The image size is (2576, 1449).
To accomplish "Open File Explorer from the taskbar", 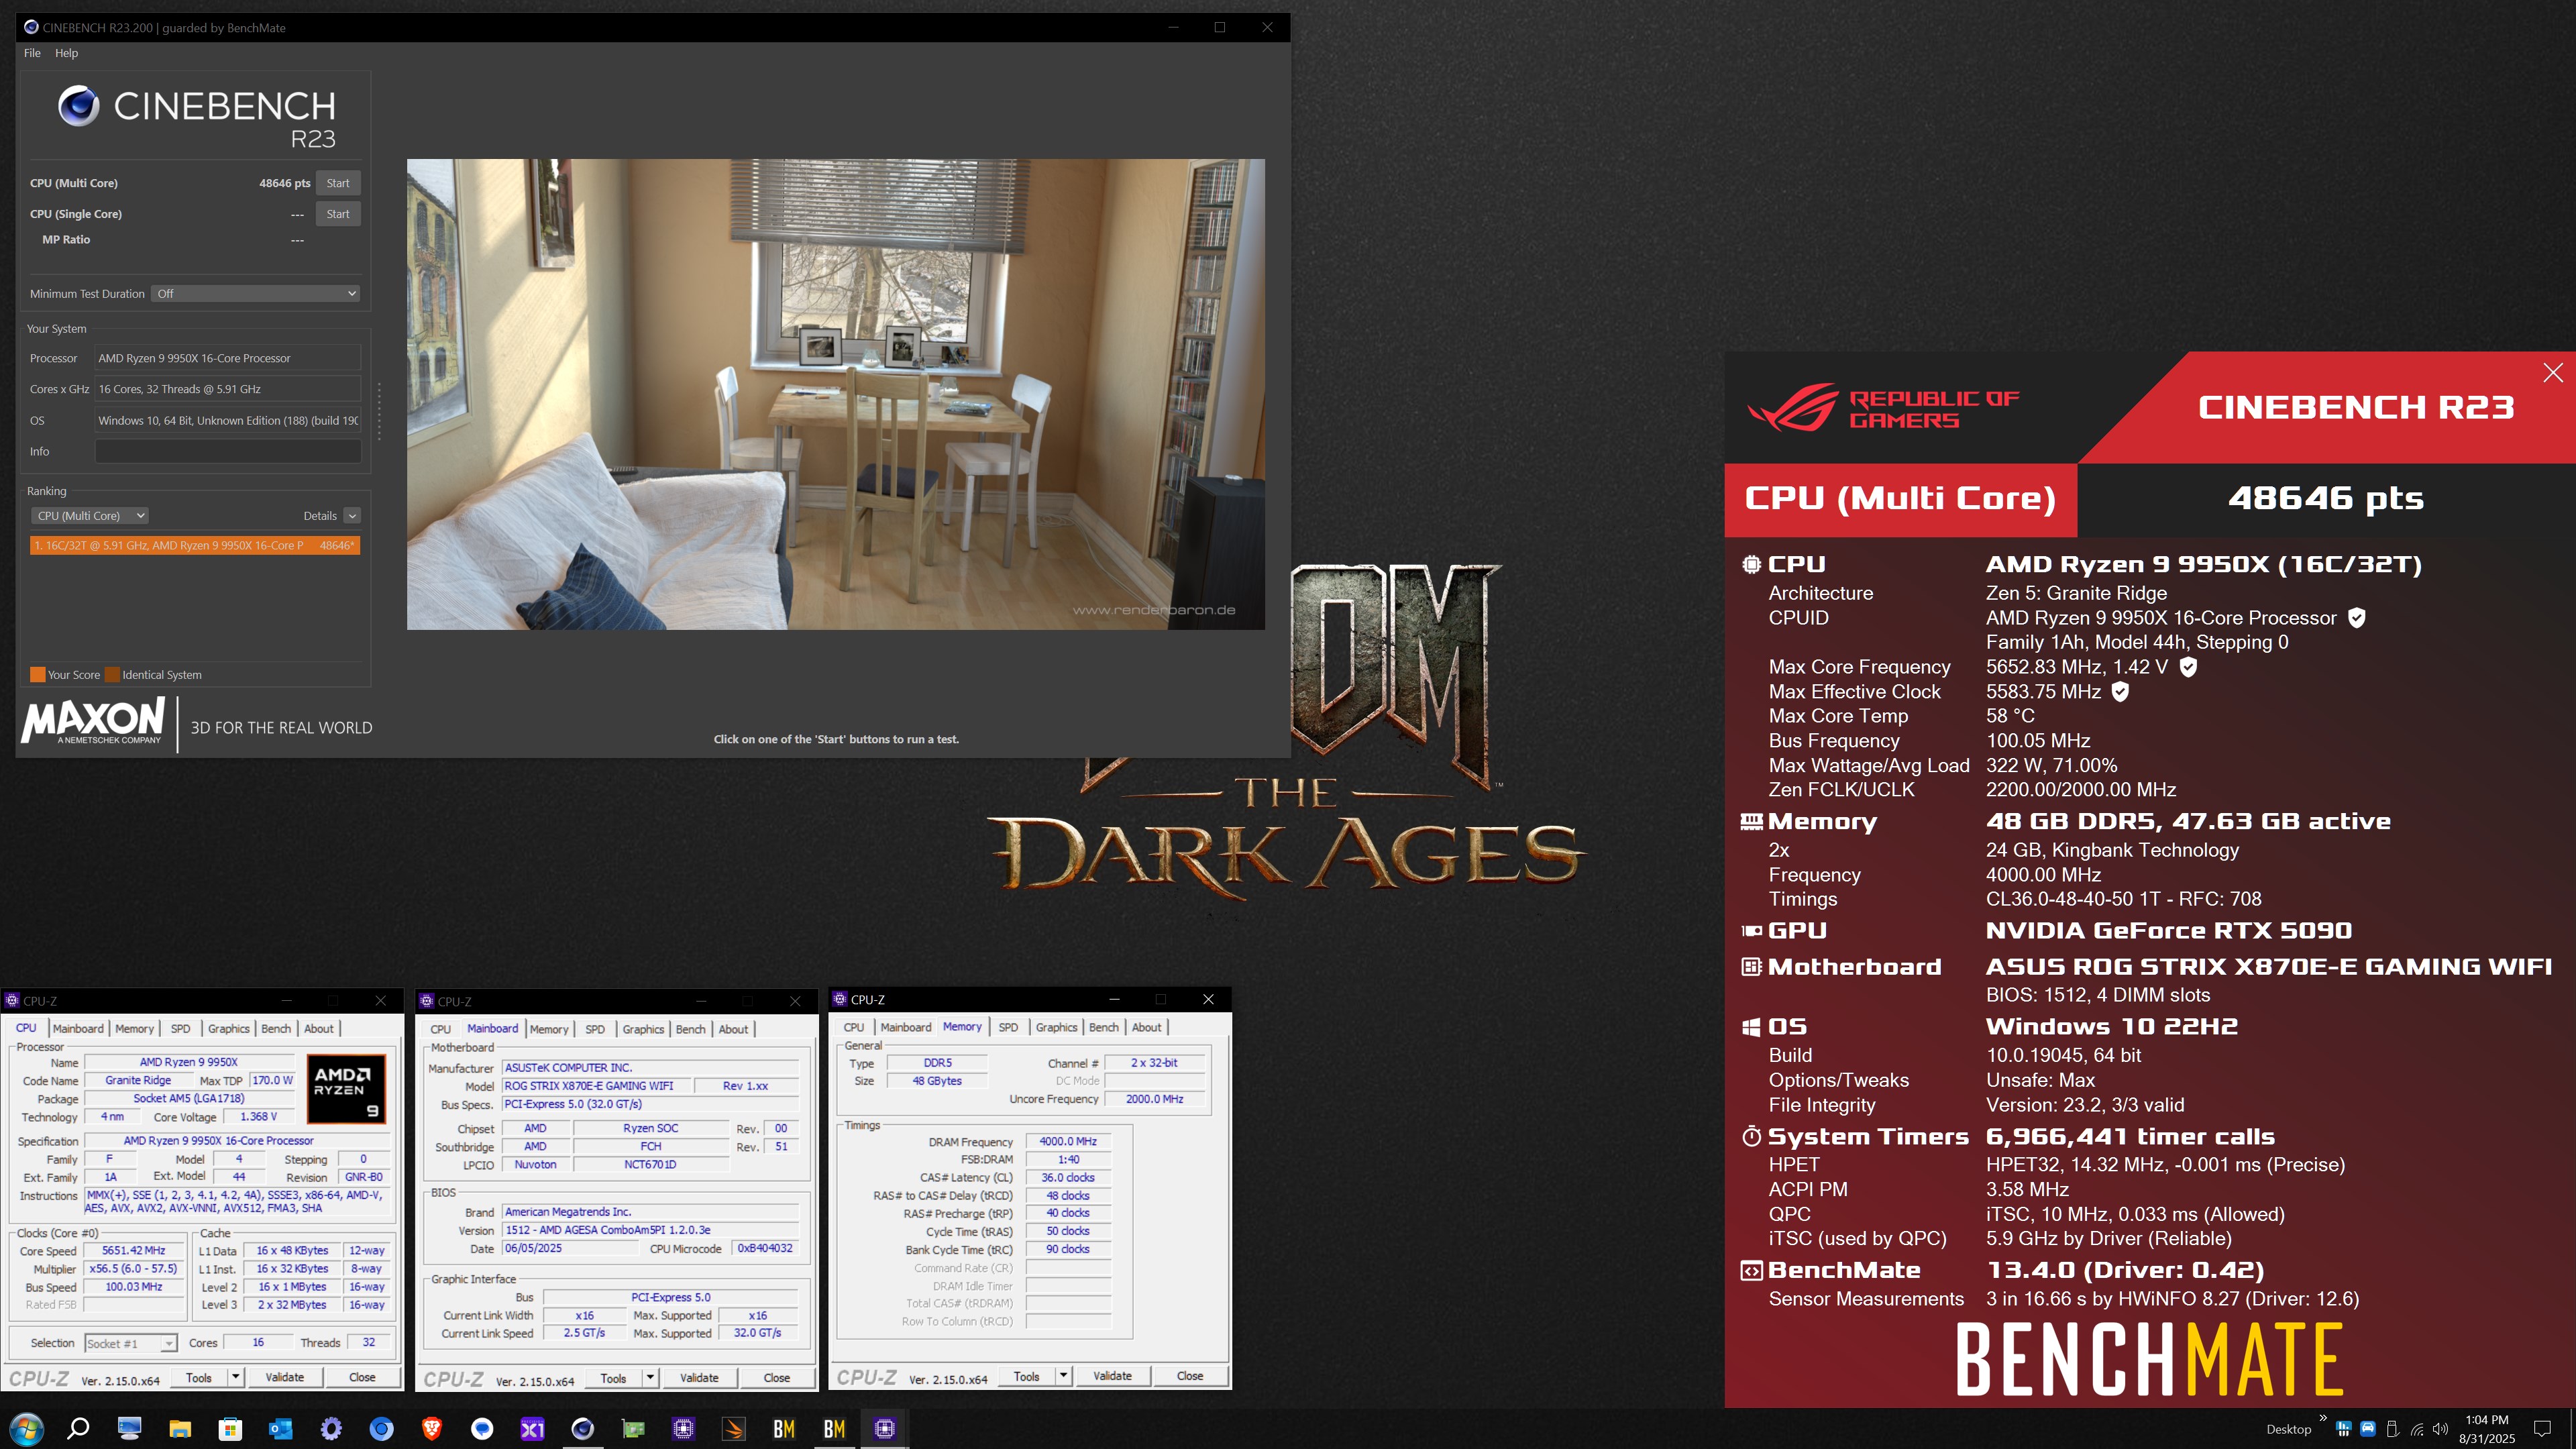I will click(180, 1428).
